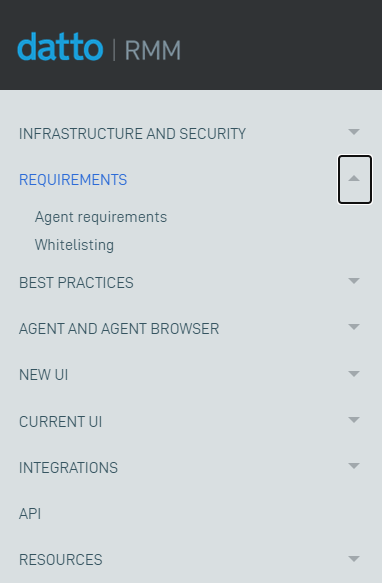
Task: Expand the Integrations arrow
Action: [x=354, y=466]
